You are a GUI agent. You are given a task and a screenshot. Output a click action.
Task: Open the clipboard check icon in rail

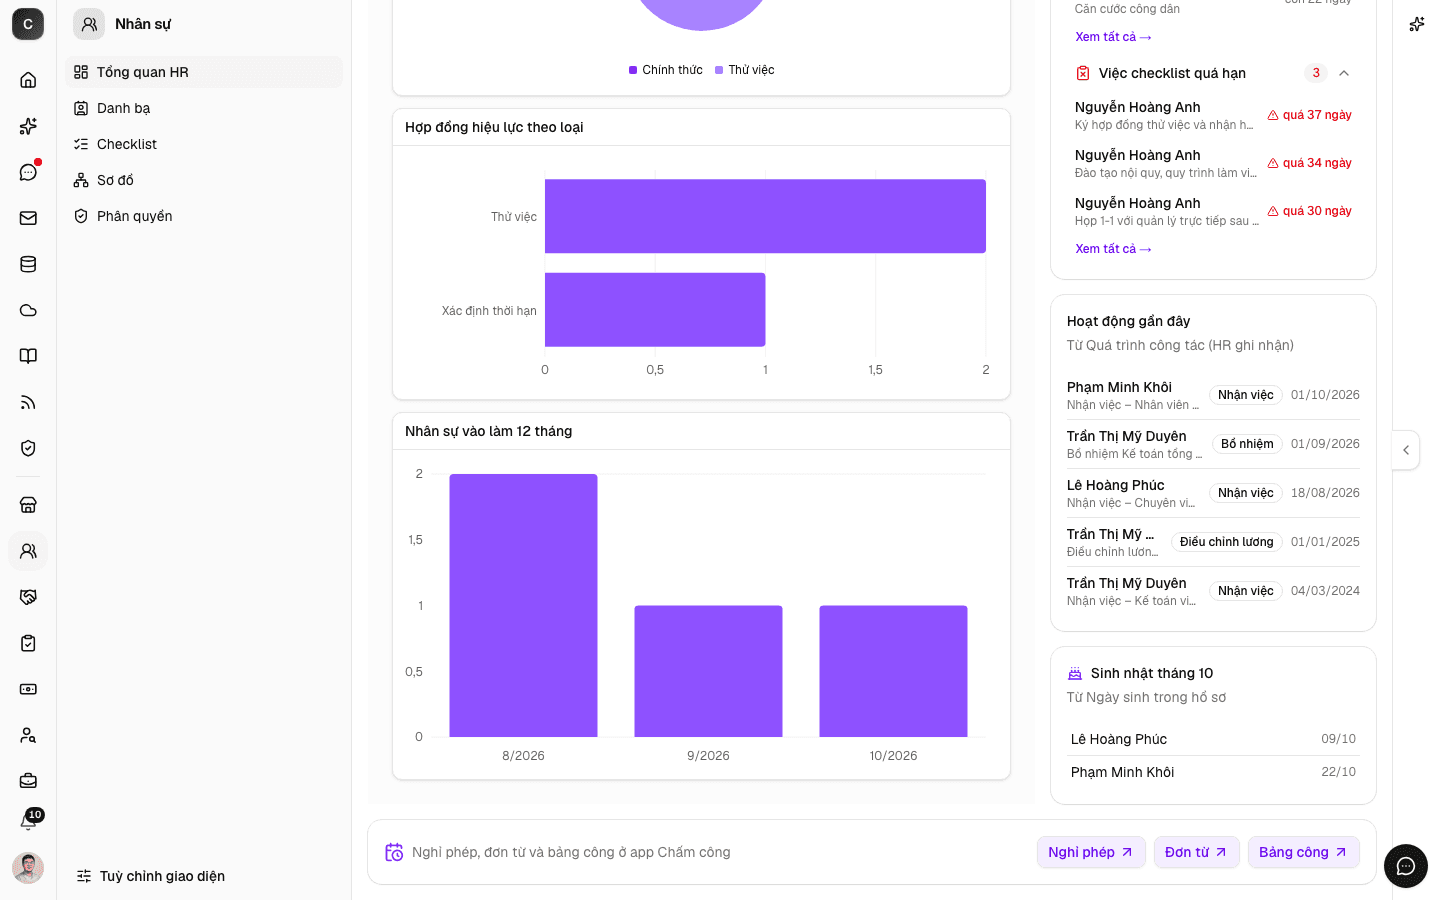28,643
